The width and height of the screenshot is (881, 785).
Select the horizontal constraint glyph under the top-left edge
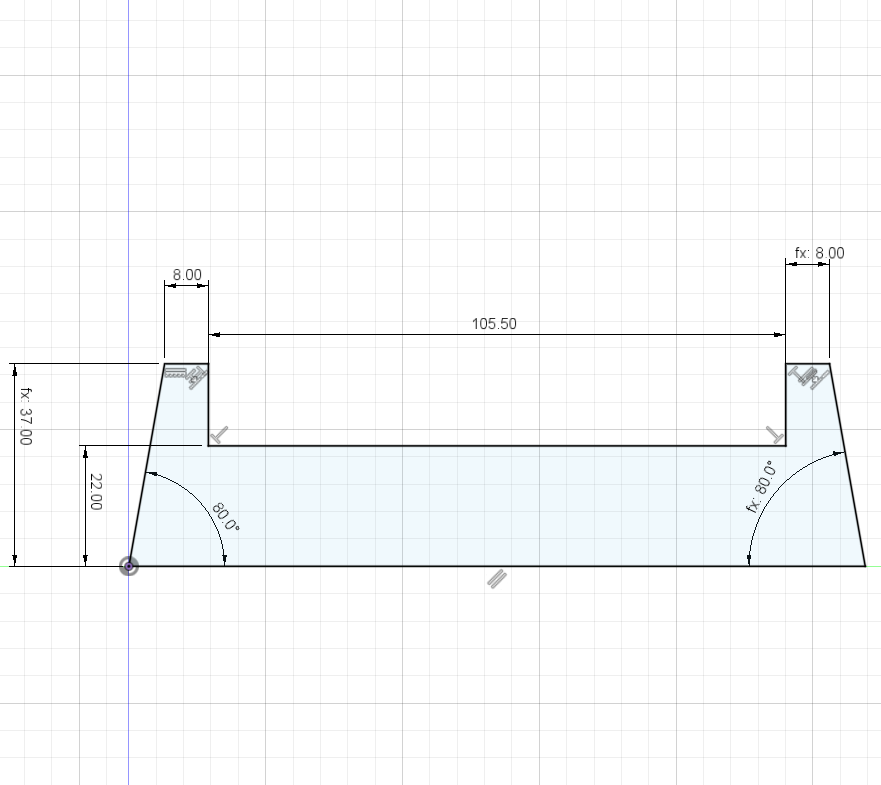(x=176, y=373)
